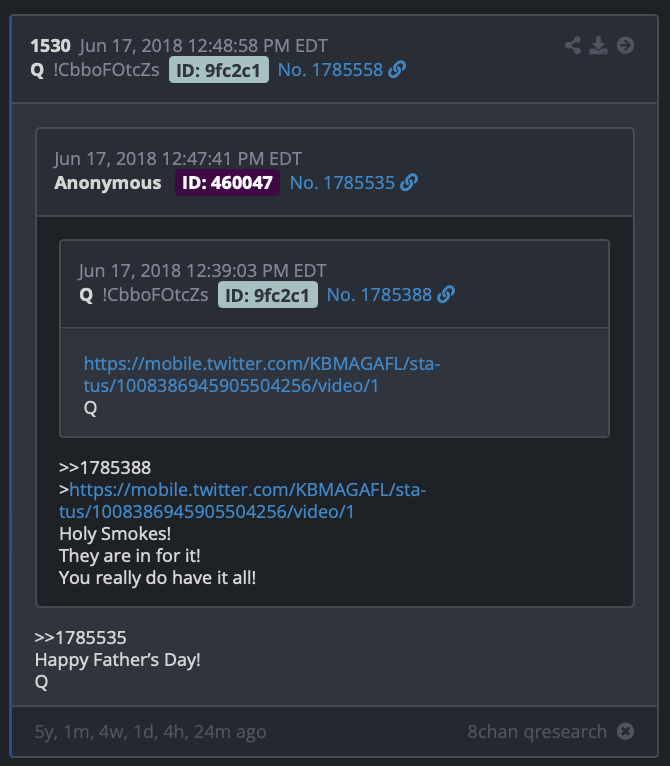Click the ID: 9fc2c1 badge in the nested post

coord(268,295)
